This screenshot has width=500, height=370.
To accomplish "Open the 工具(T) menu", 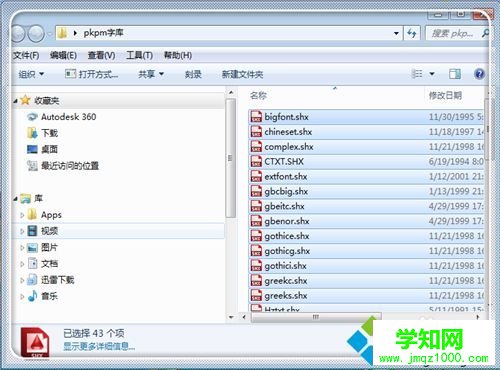I will pos(139,55).
